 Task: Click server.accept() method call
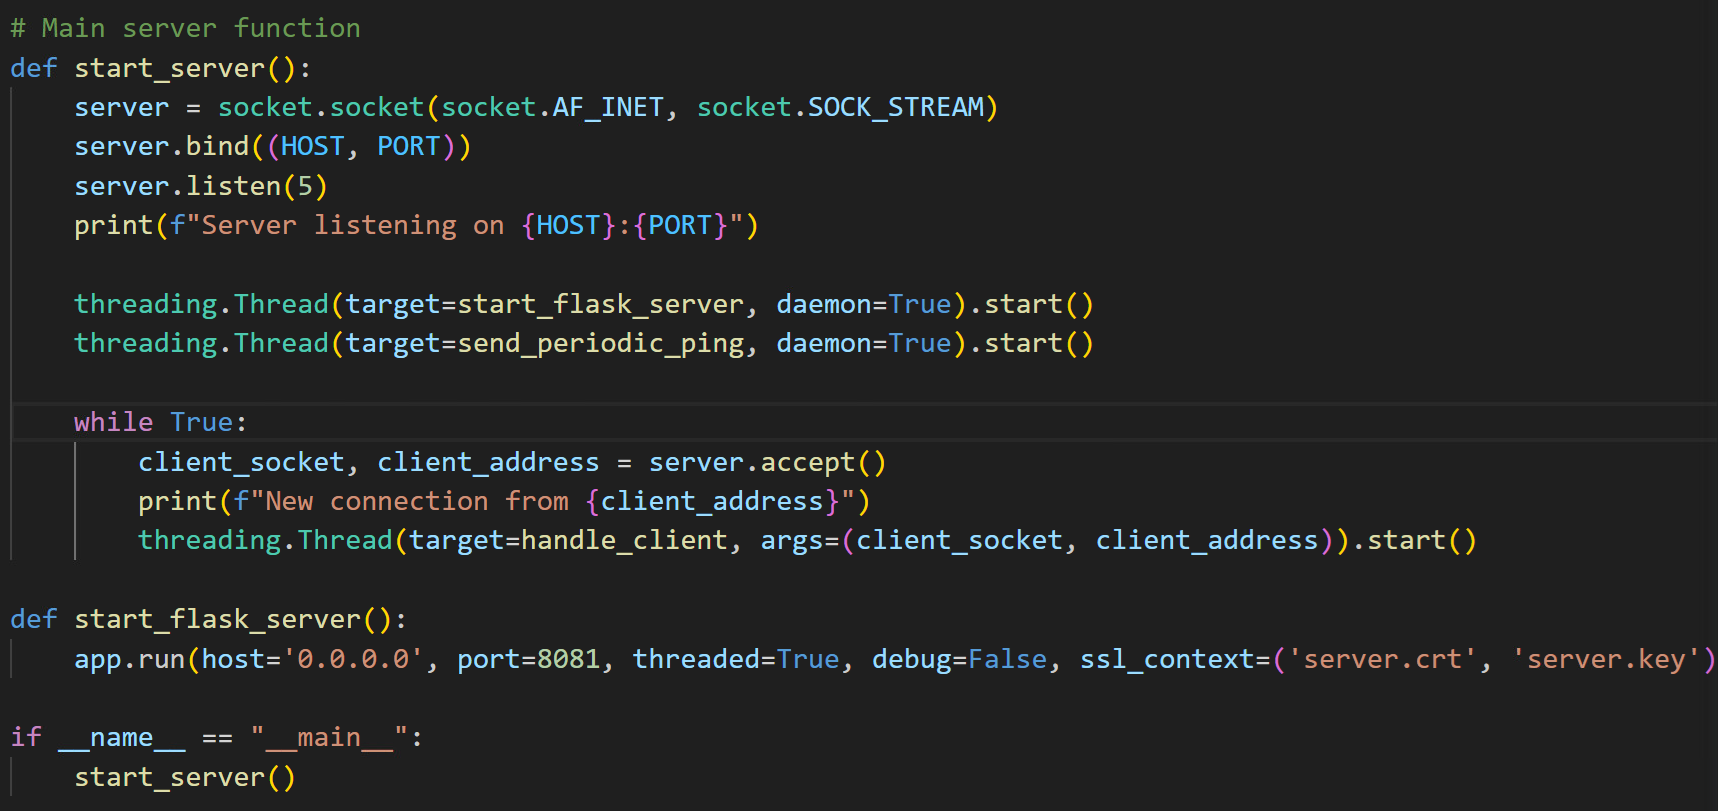coord(766,462)
